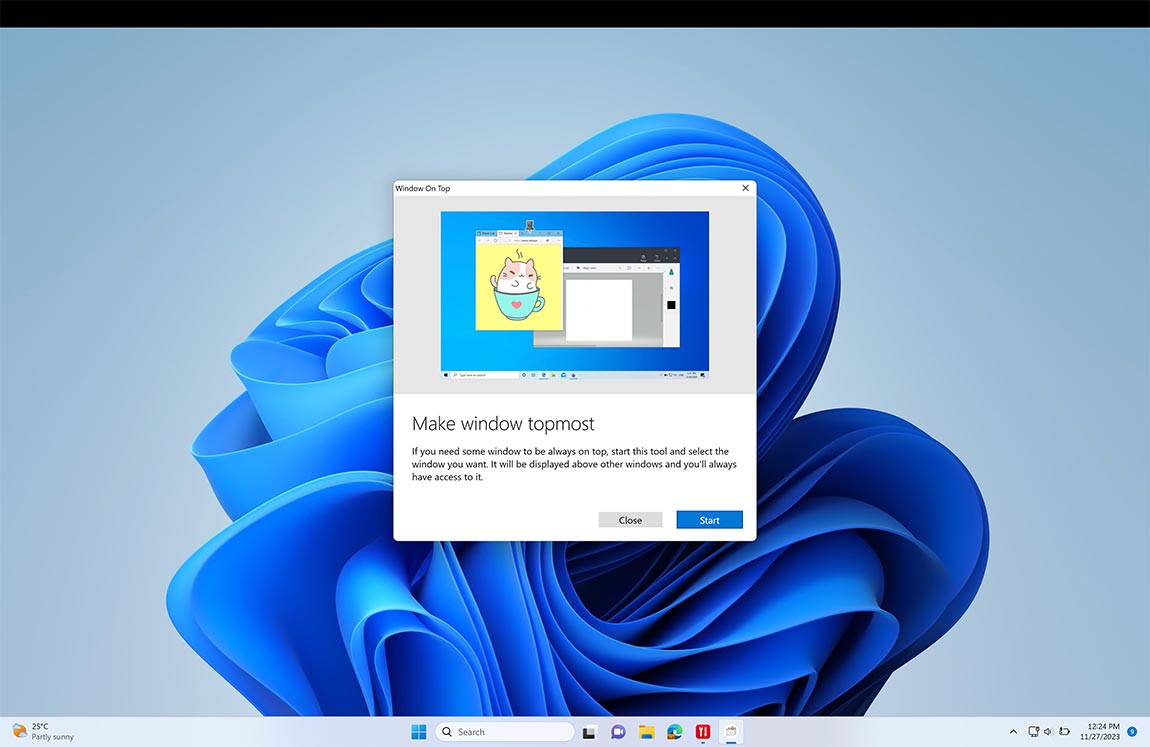Launch Microsoft Edge from the taskbar
This screenshot has height=747, width=1150.
(x=675, y=731)
